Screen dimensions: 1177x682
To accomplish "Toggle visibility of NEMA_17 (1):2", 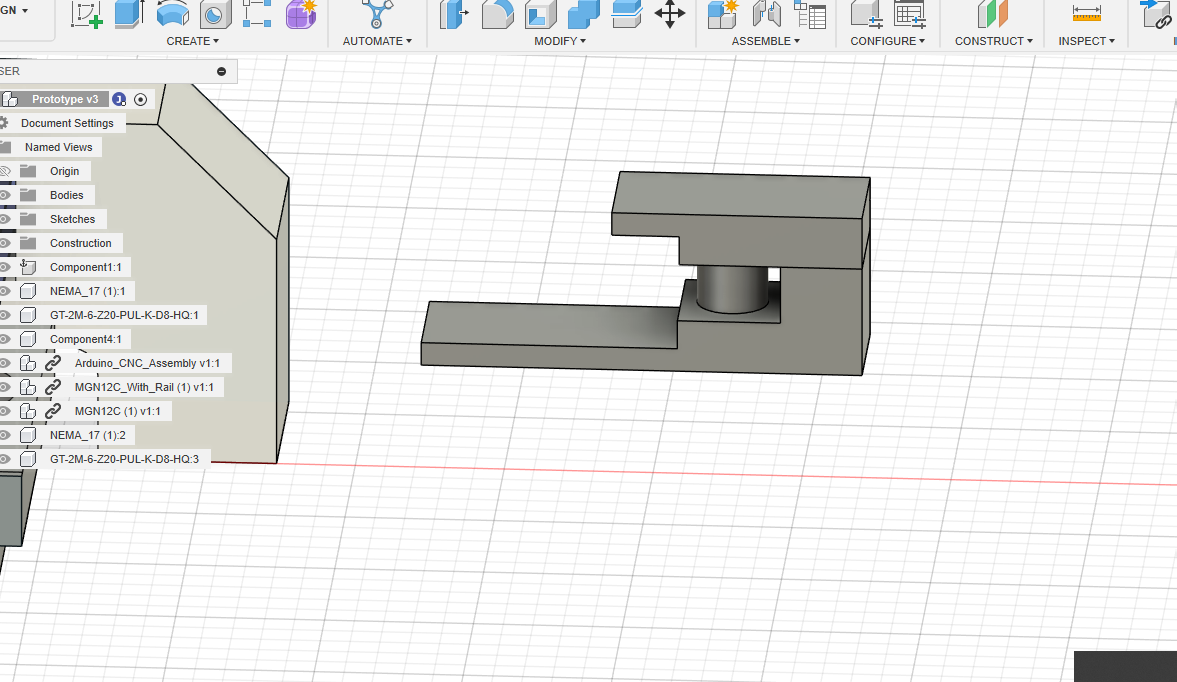I will (x=5, y=435).
